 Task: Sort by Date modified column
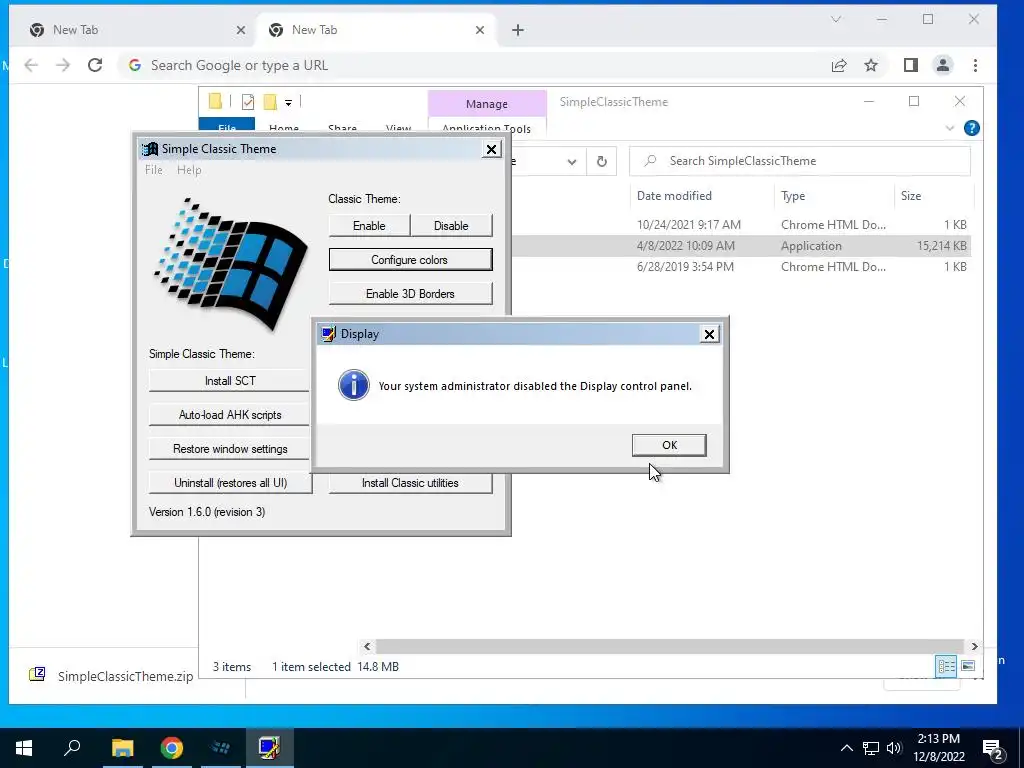pos(674,196)
